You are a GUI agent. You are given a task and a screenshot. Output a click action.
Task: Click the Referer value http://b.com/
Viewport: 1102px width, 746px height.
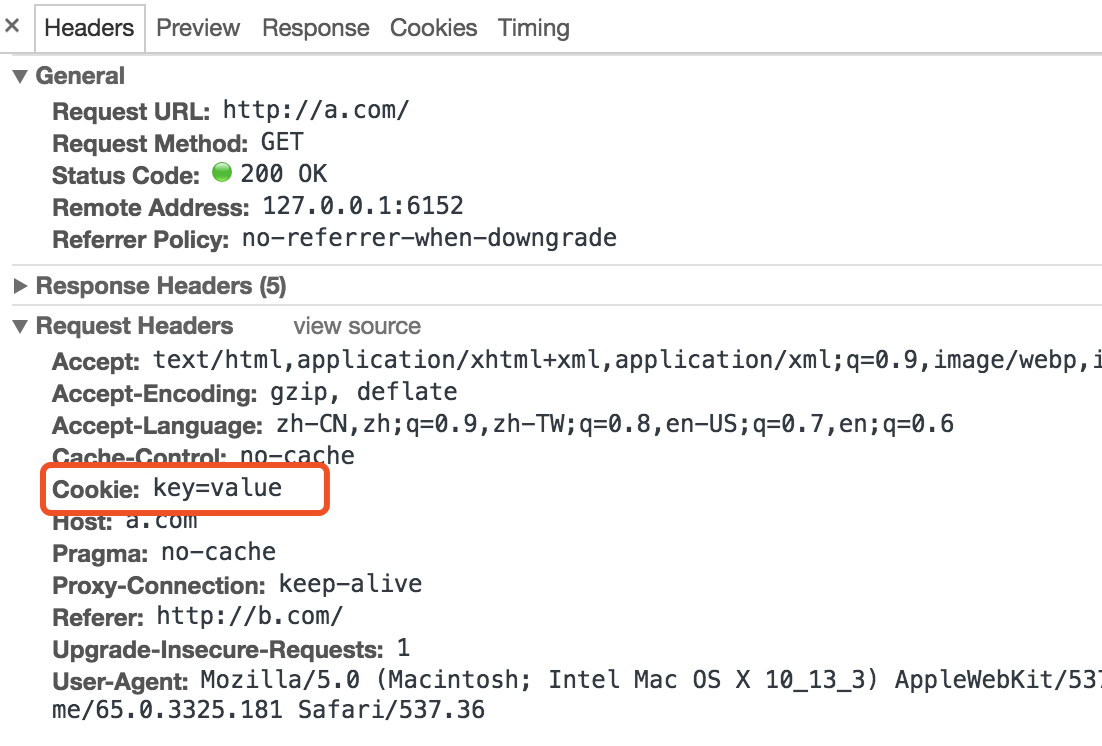249,616
